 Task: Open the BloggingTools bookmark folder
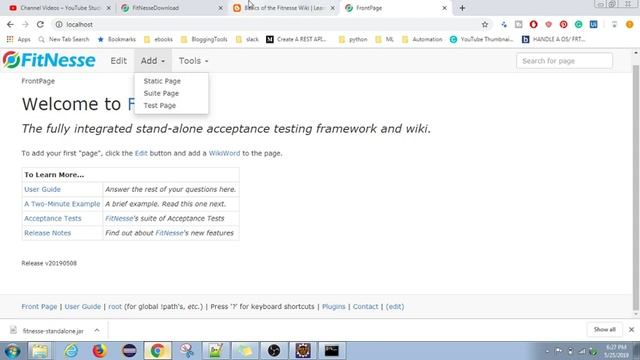[x=204, y=39]
